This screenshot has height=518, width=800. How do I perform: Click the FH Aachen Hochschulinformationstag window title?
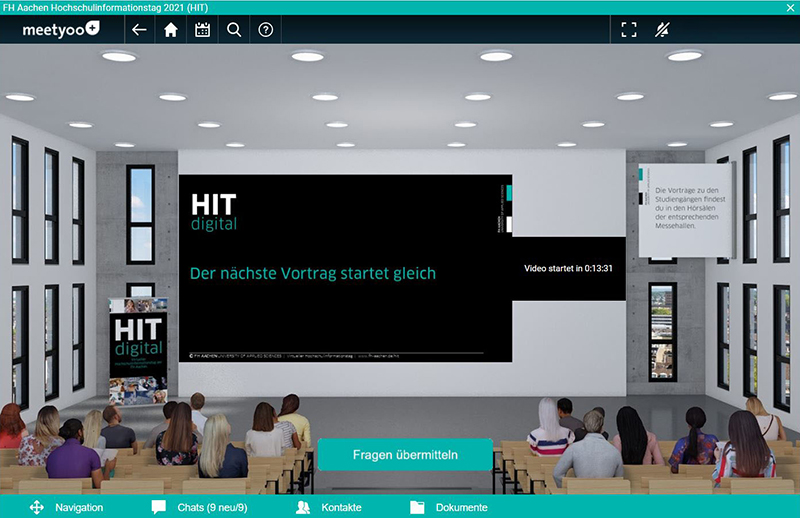106,7
